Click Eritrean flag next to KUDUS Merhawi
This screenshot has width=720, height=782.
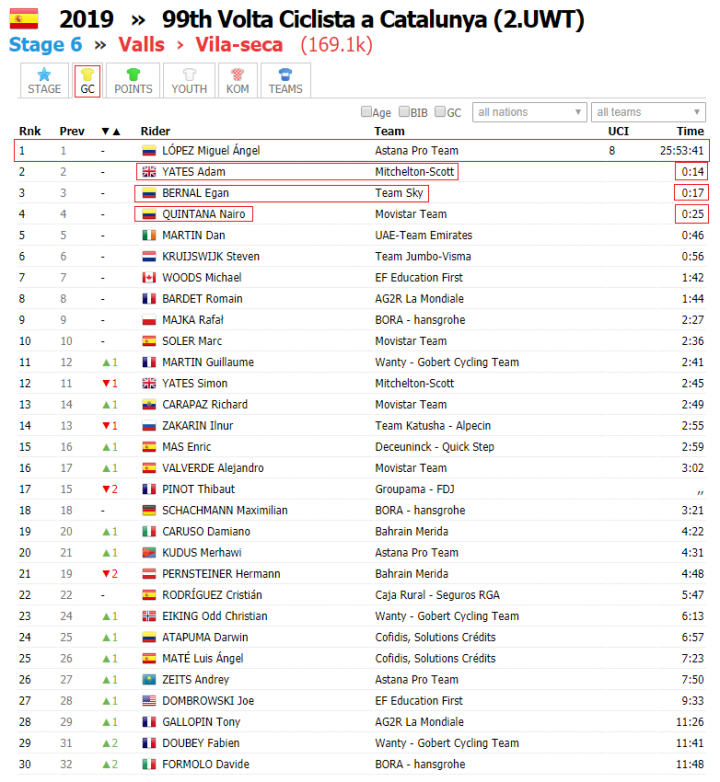[x=149, y=553]
